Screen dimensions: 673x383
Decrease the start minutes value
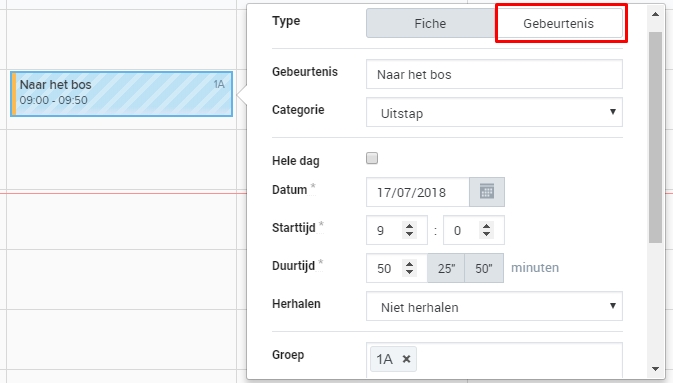(x=486, y=234)
